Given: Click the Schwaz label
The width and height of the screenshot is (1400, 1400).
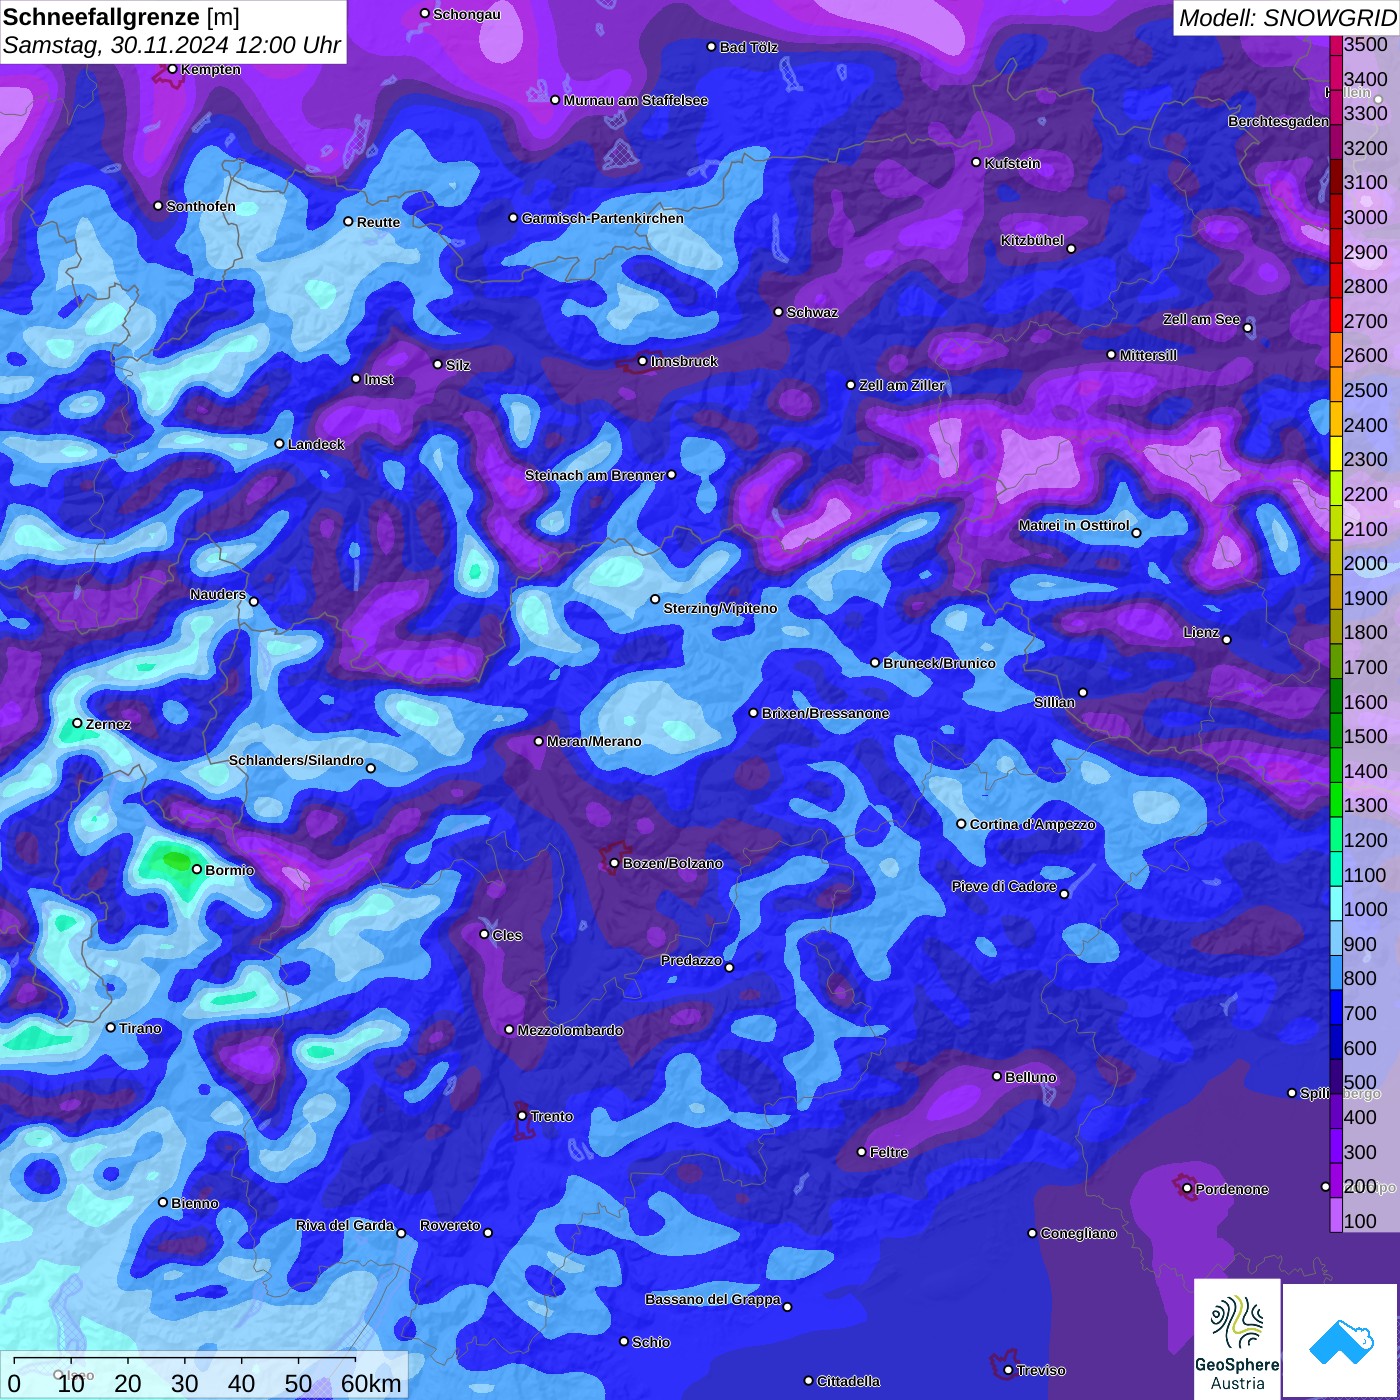Looking at the screenshot, I should tap(812, 312).
